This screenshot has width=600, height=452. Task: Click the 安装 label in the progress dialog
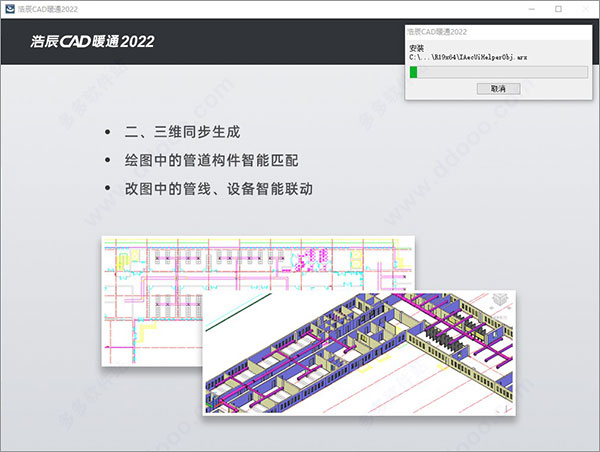coord(417,48)
